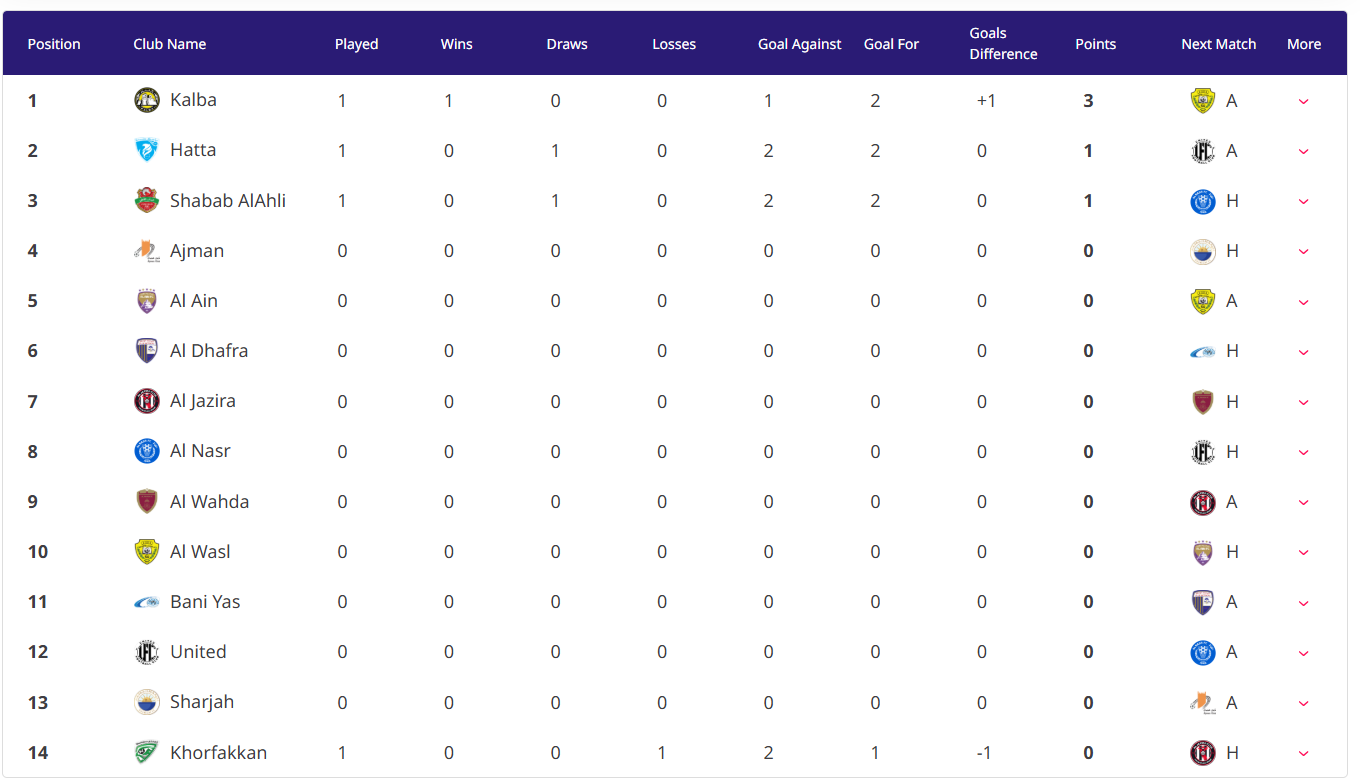Screen dimensions: 1360x781
Task: Expand the Ajman row details
Action: click(1303, 252)
